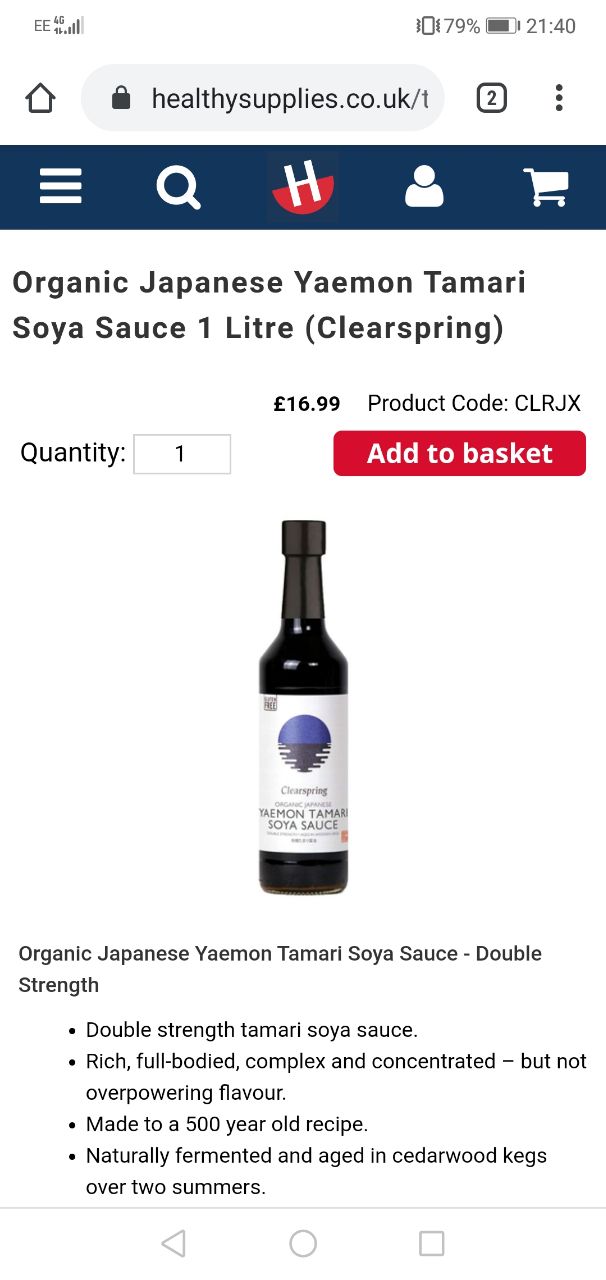Viewport: 606px width, 1280px height.
Task: Select the healthysupplies.co.uk address bar
Action: coord(262,98)
